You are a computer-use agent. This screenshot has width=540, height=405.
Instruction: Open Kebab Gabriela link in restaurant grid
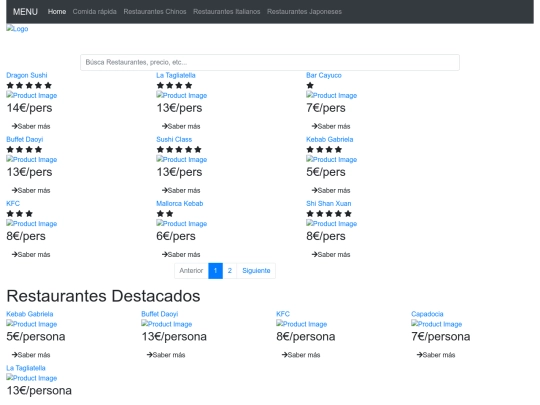[330, 139]
